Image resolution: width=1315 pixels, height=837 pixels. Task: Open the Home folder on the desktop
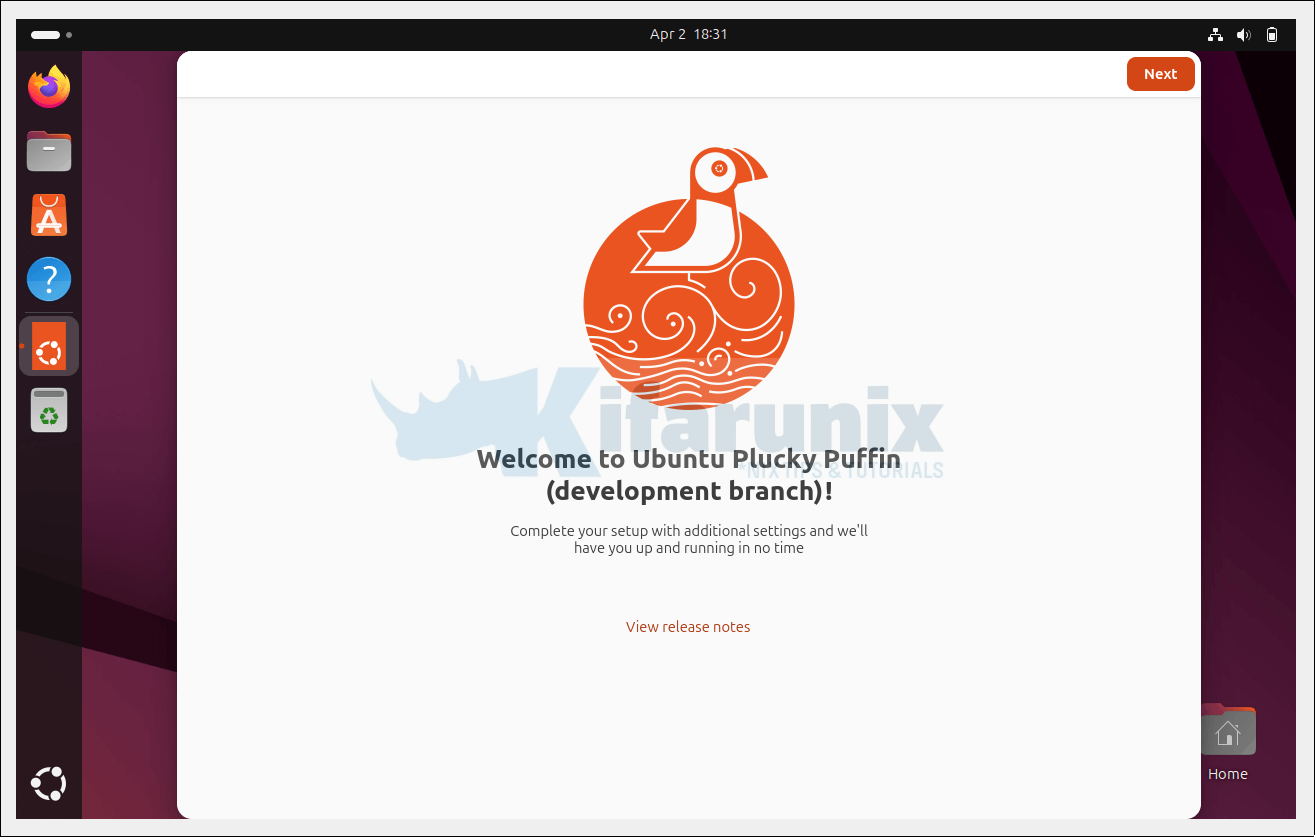[1227, 734]
